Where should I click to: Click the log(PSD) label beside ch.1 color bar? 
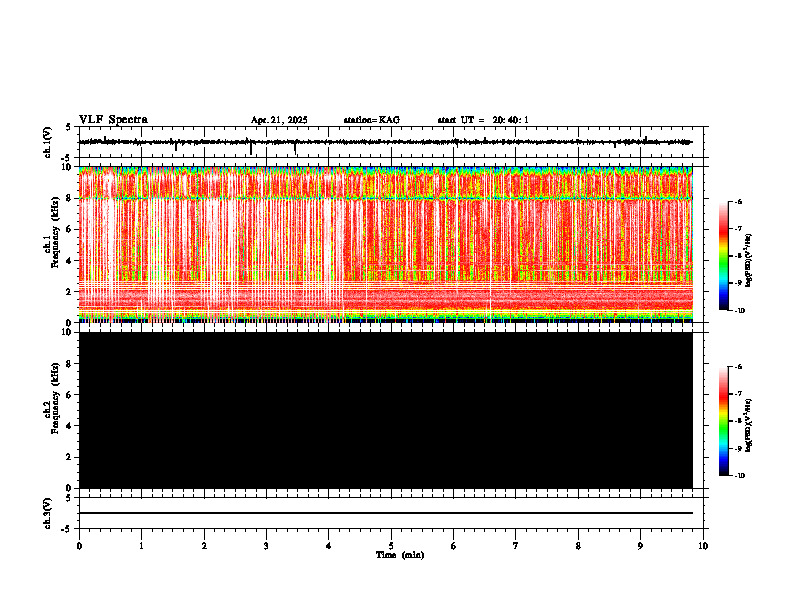749,260
